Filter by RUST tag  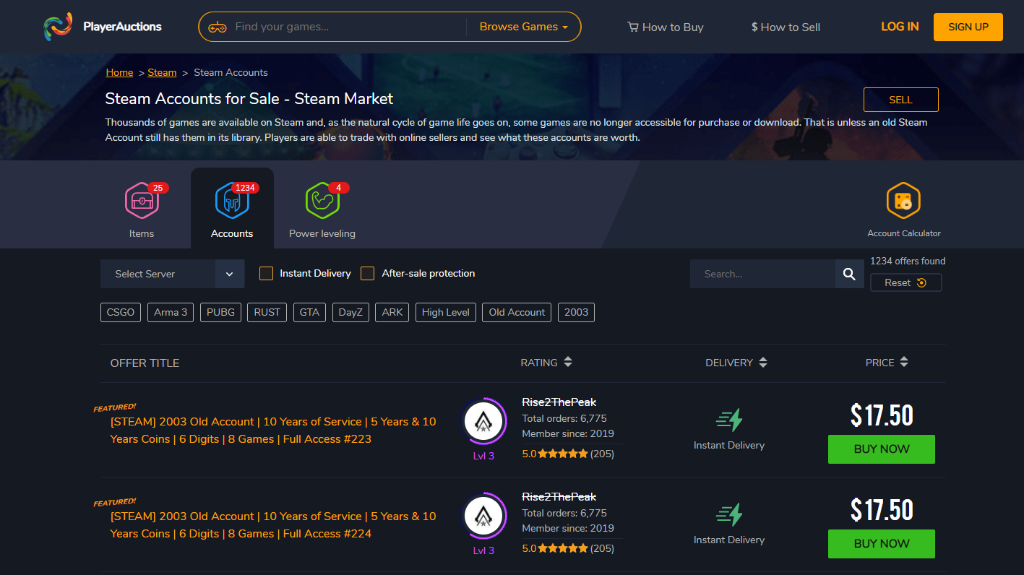click(x=266, y=312)
